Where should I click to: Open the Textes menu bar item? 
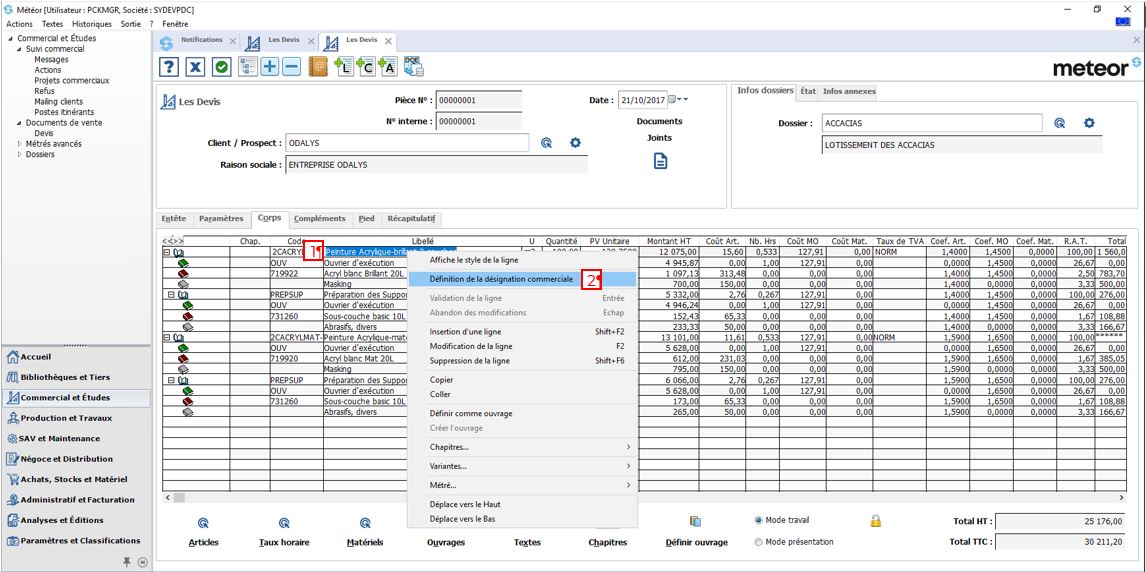coord(53,24)
